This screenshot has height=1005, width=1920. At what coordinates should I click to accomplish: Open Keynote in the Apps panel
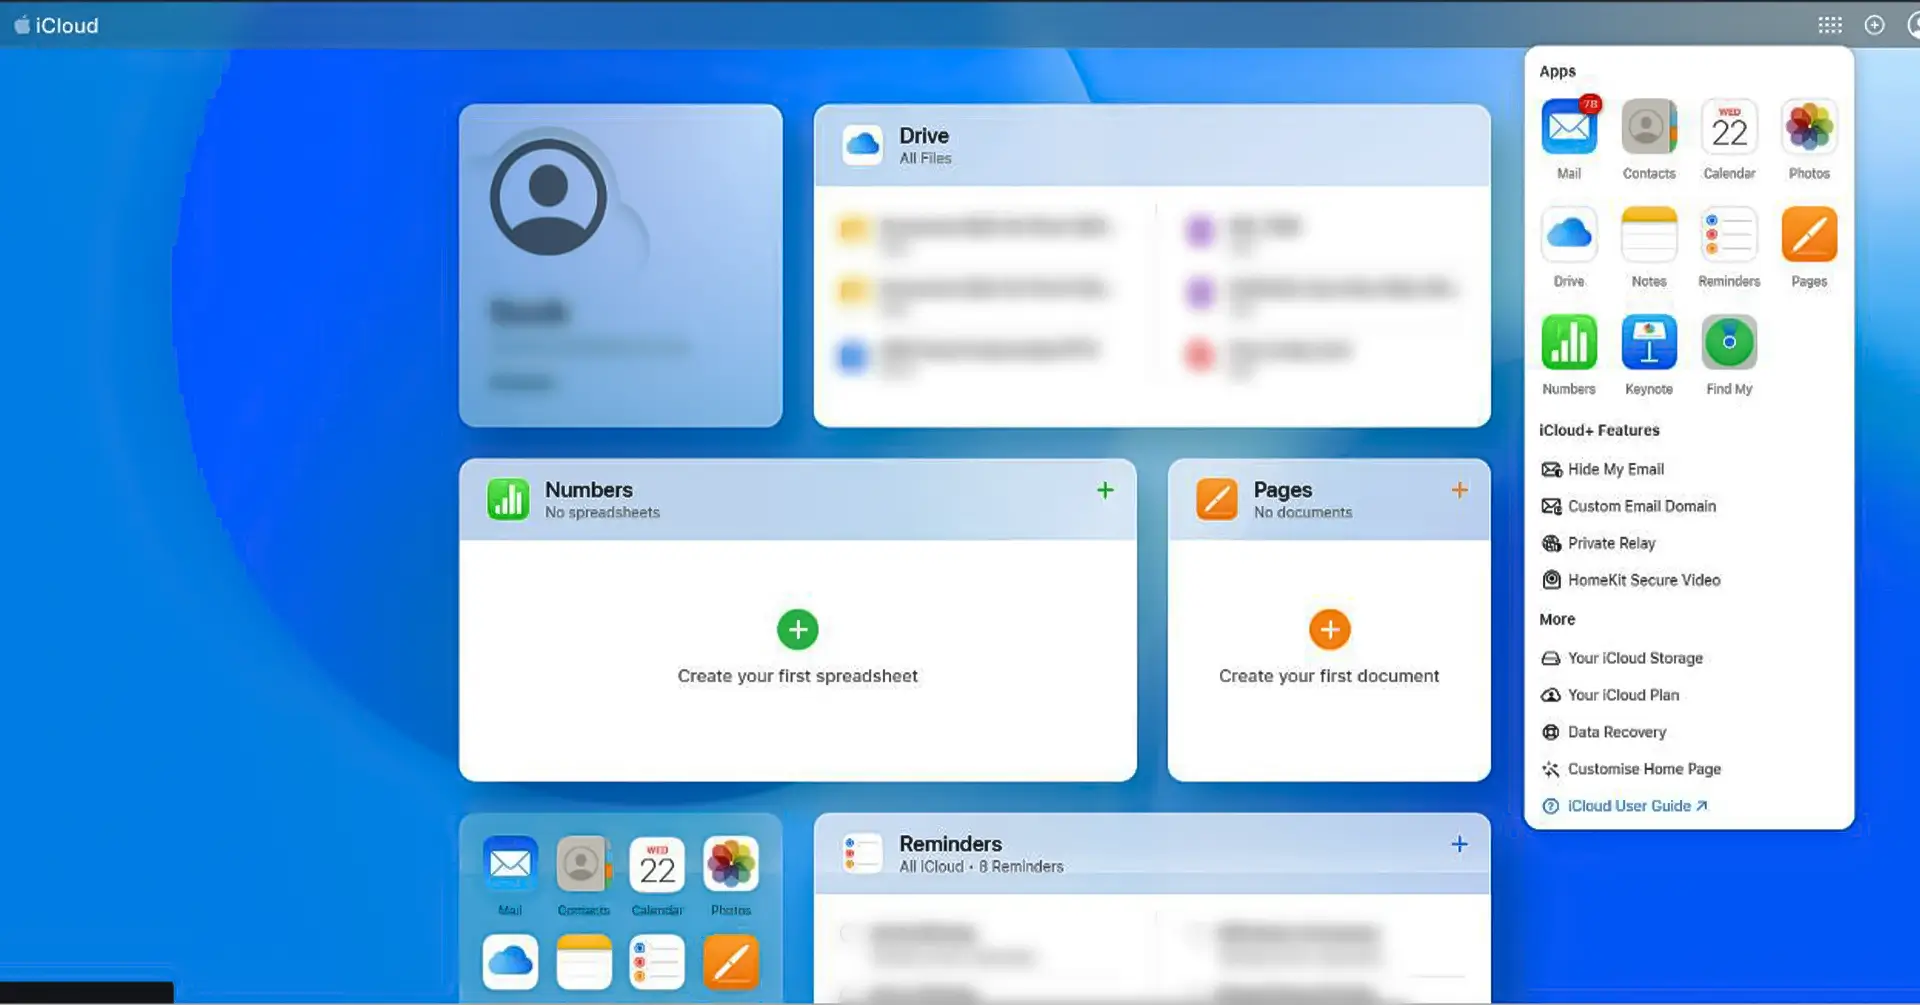pyautogui.click(x=1649, y=343)
